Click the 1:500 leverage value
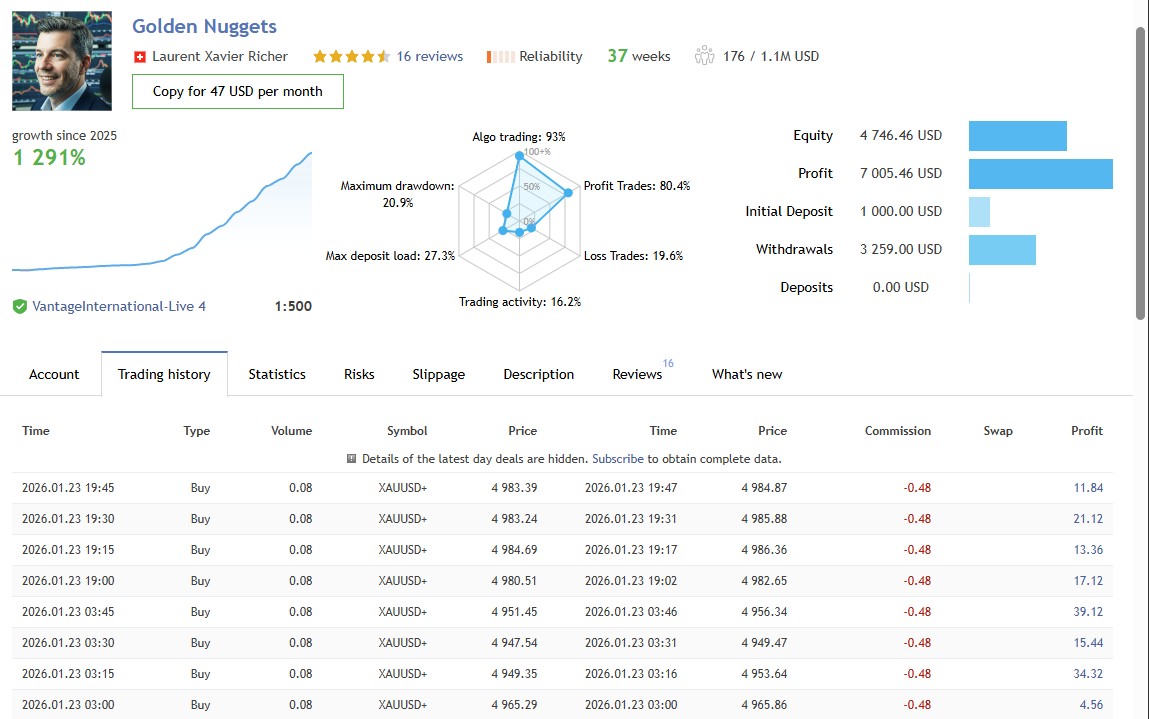Image resolution: width=1149 pixels, height=719 pixels. [293, 306]
